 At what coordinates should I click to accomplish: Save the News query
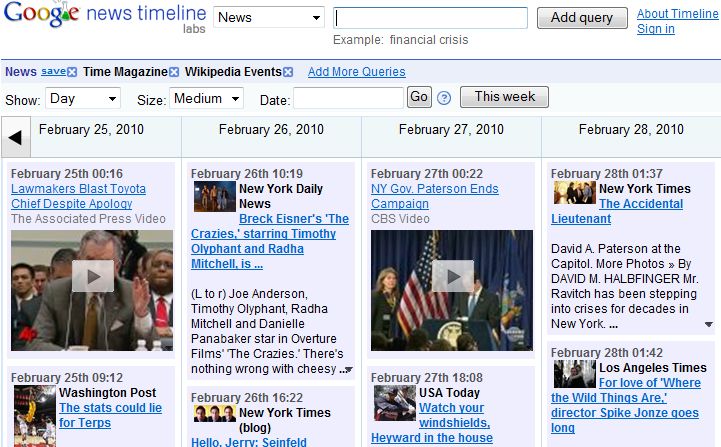point(53,71)
